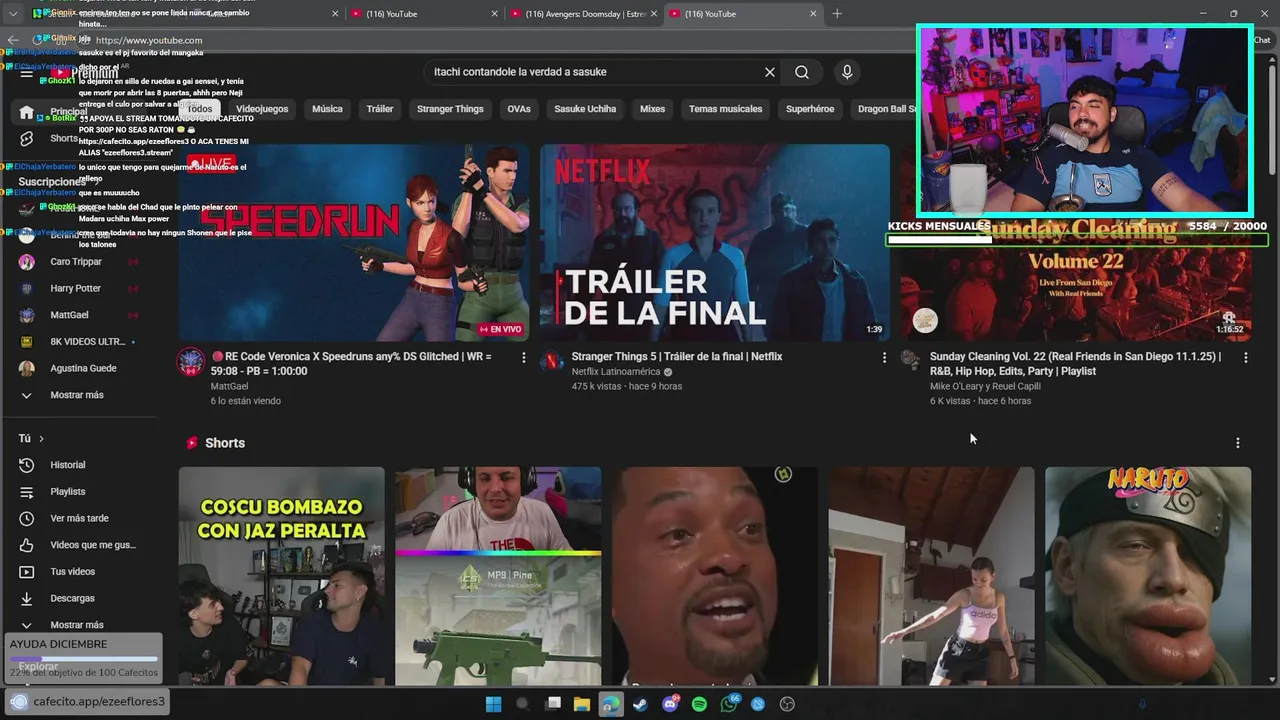Click Sunday Cleaning Vol. 22 video title

(x=1075, y=364)
